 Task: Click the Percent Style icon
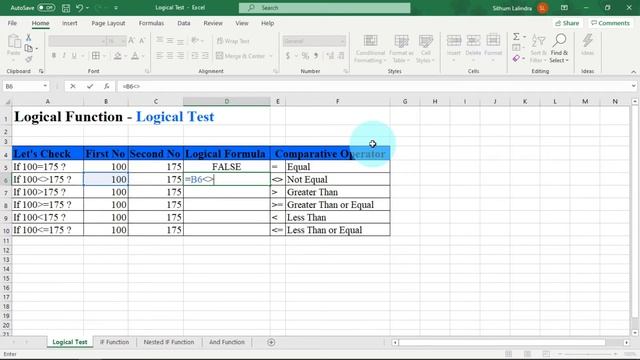(305, 56)
